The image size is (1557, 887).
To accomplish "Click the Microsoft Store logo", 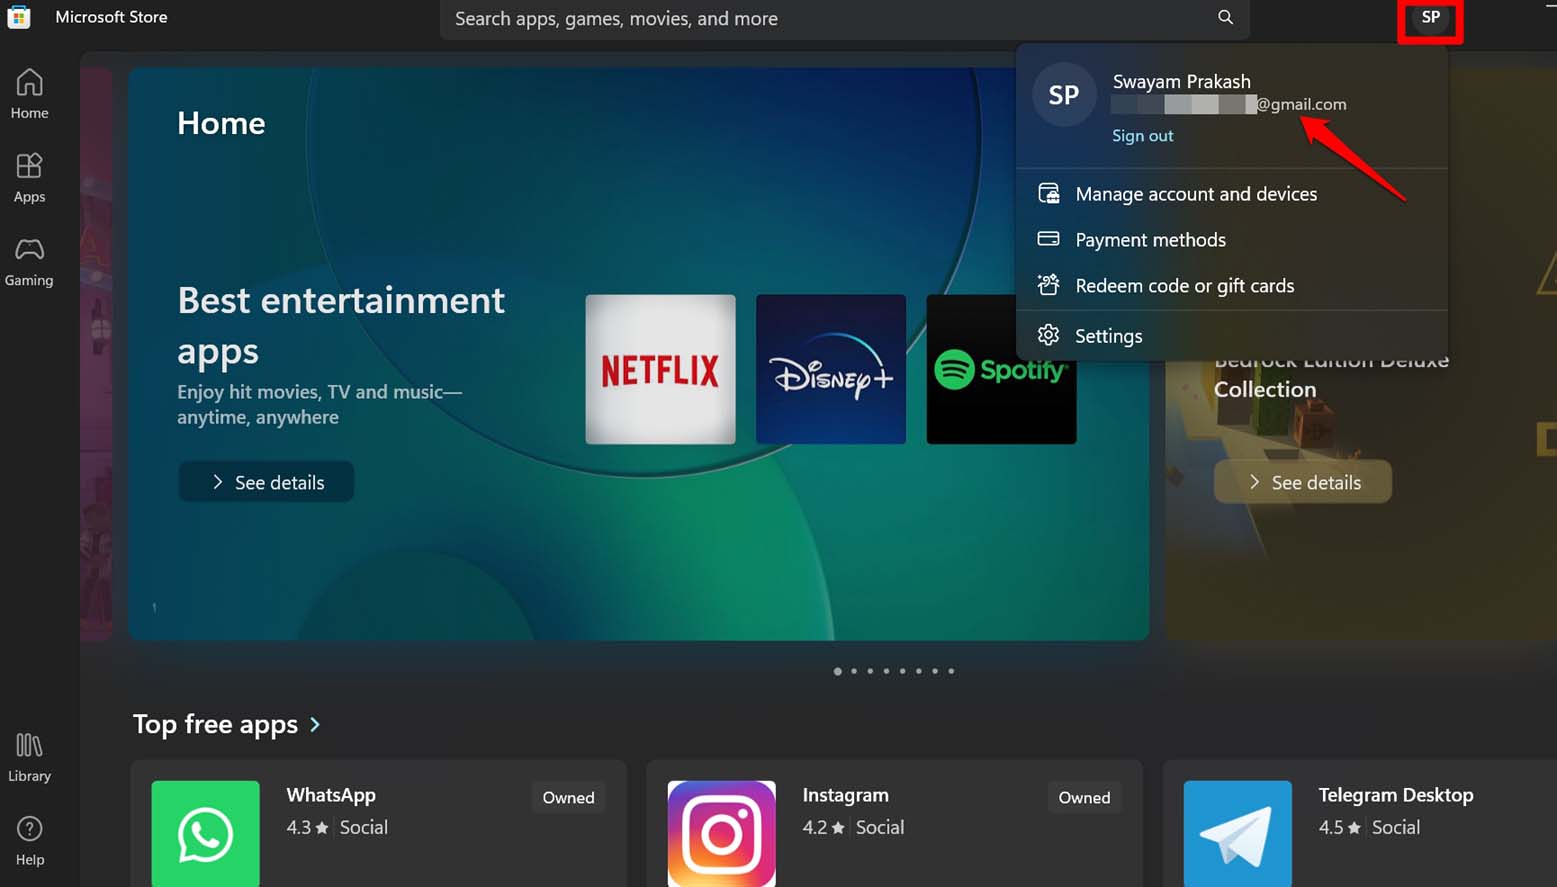I will pos(19,17).
